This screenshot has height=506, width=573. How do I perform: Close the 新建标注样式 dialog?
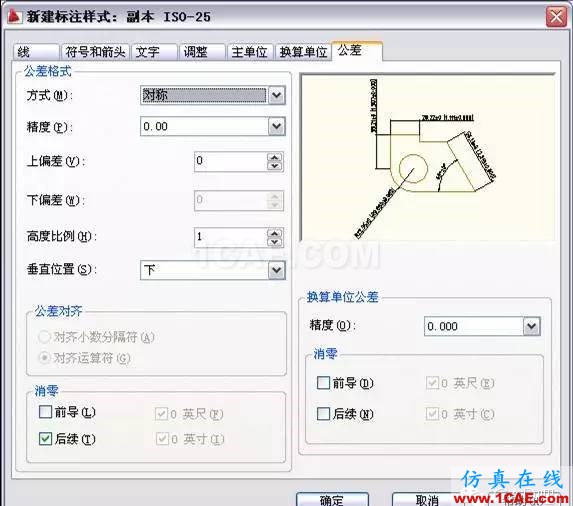pos(556,17)
